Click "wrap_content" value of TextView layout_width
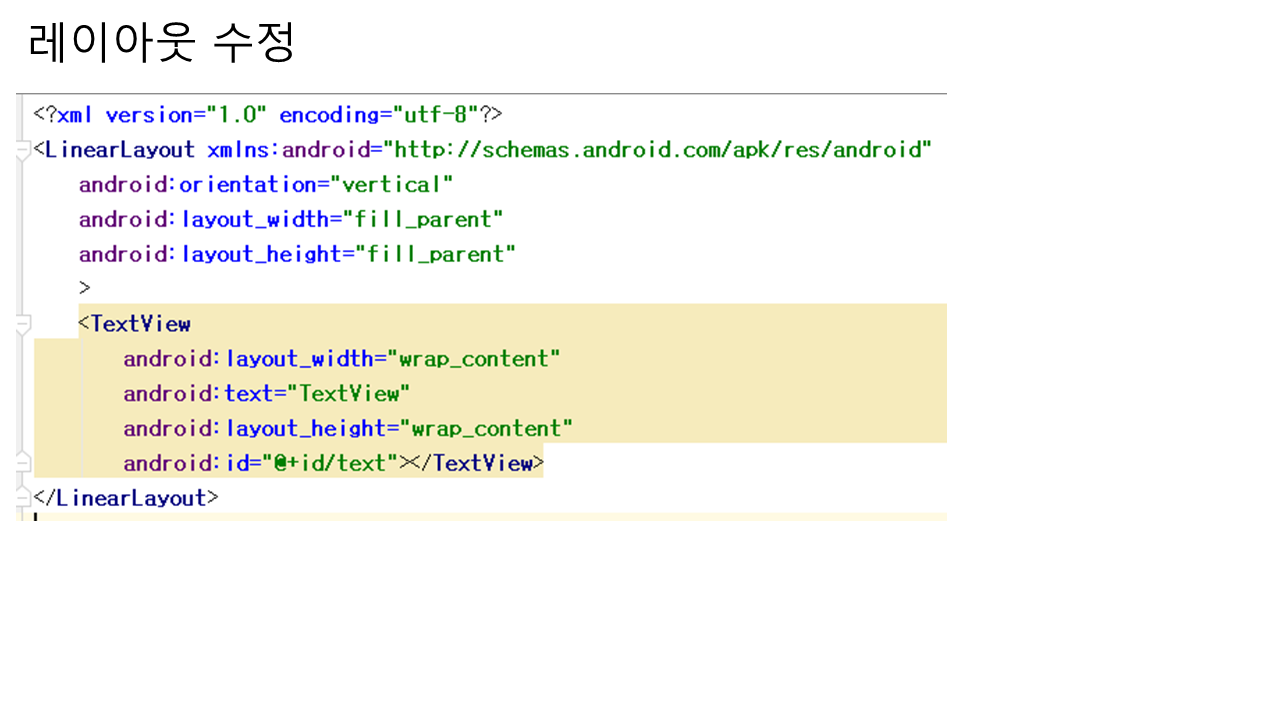The image size is (1280, 720). (474, 359)
